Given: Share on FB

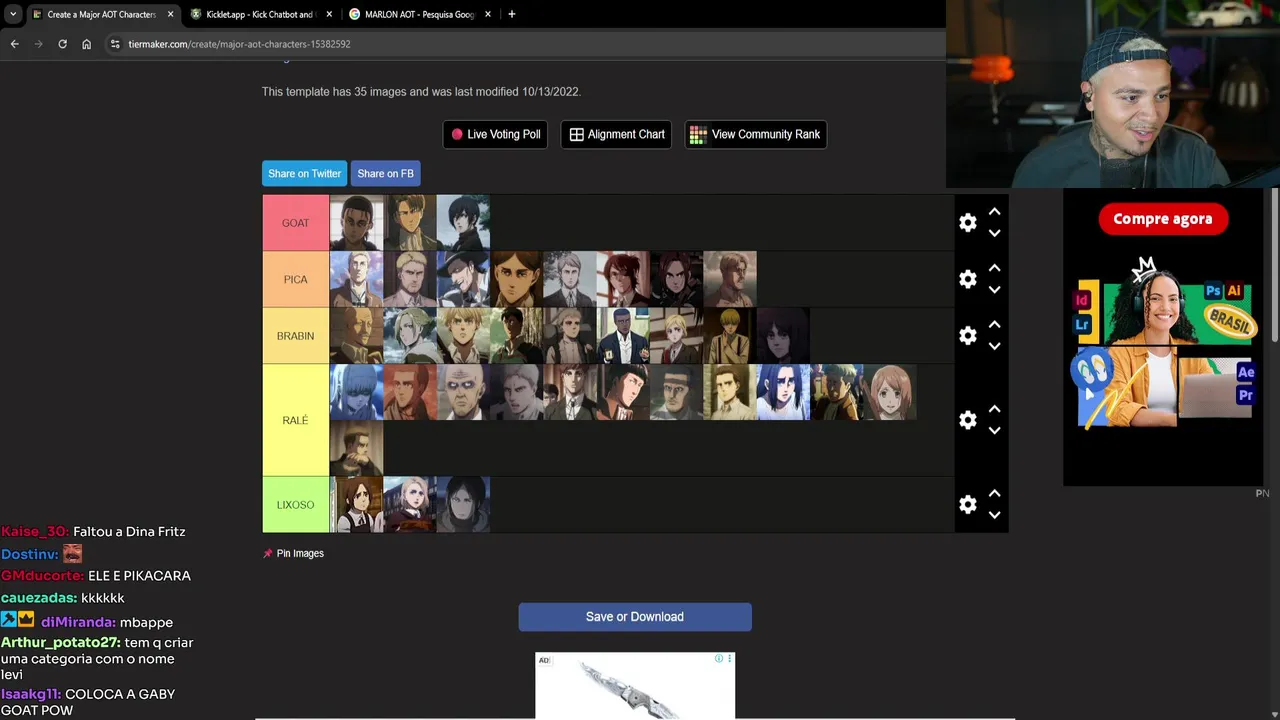Looking at the screenshot, I should 385,173.
